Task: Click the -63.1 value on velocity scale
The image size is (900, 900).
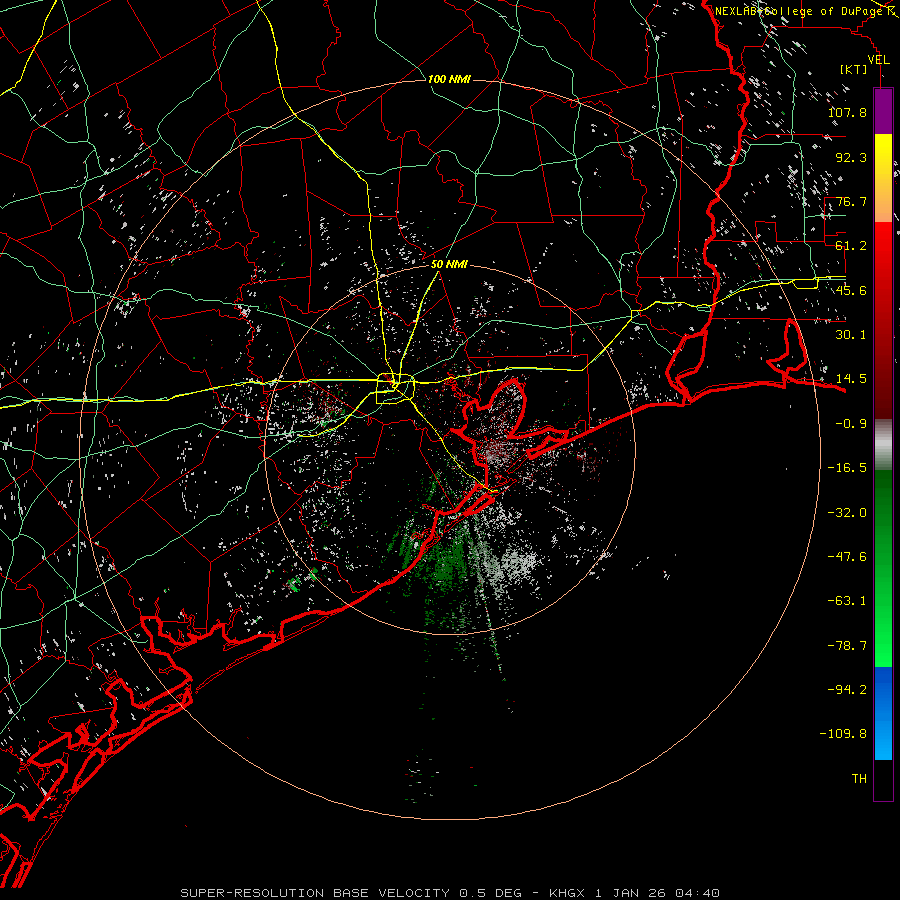Action: 847,601
